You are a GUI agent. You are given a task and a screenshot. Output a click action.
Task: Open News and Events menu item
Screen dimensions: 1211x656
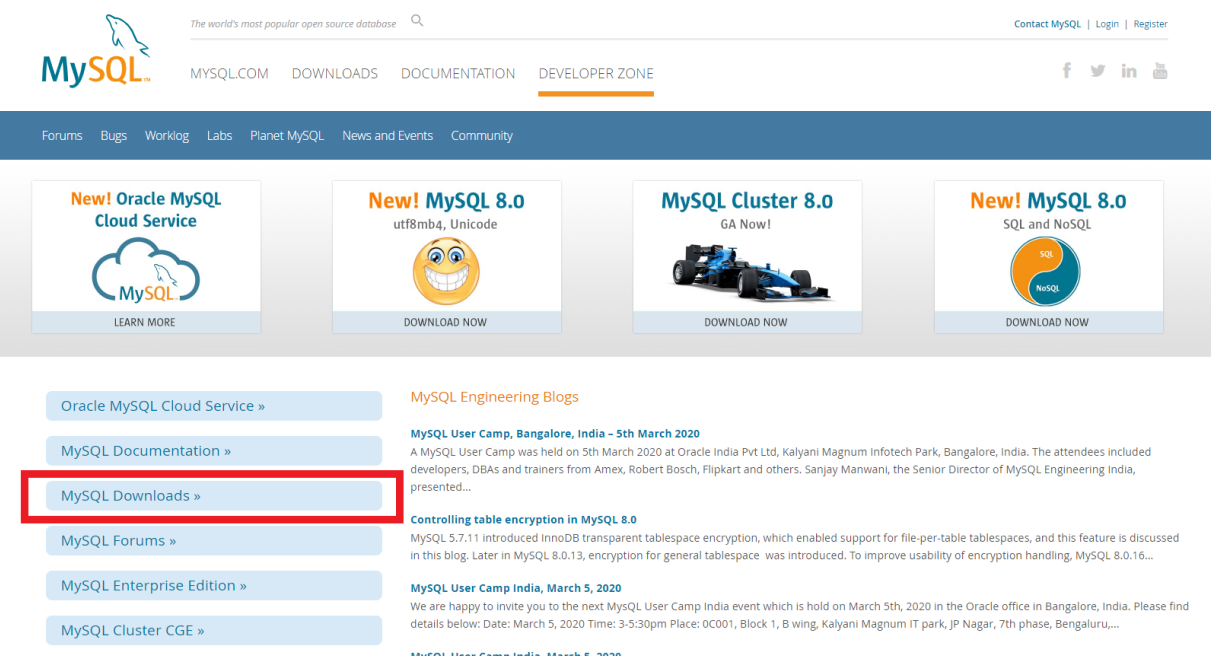coord(388,135)
